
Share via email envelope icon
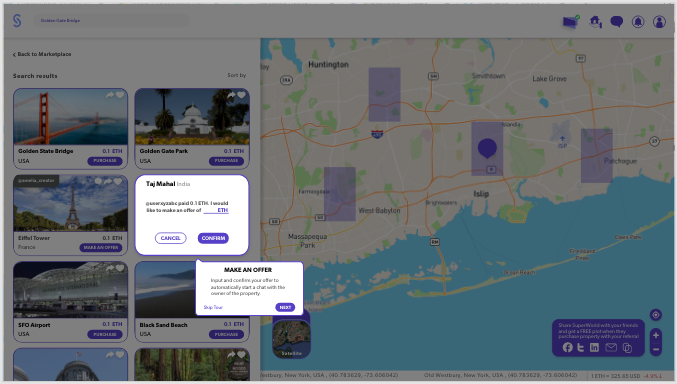click(611, 348)
